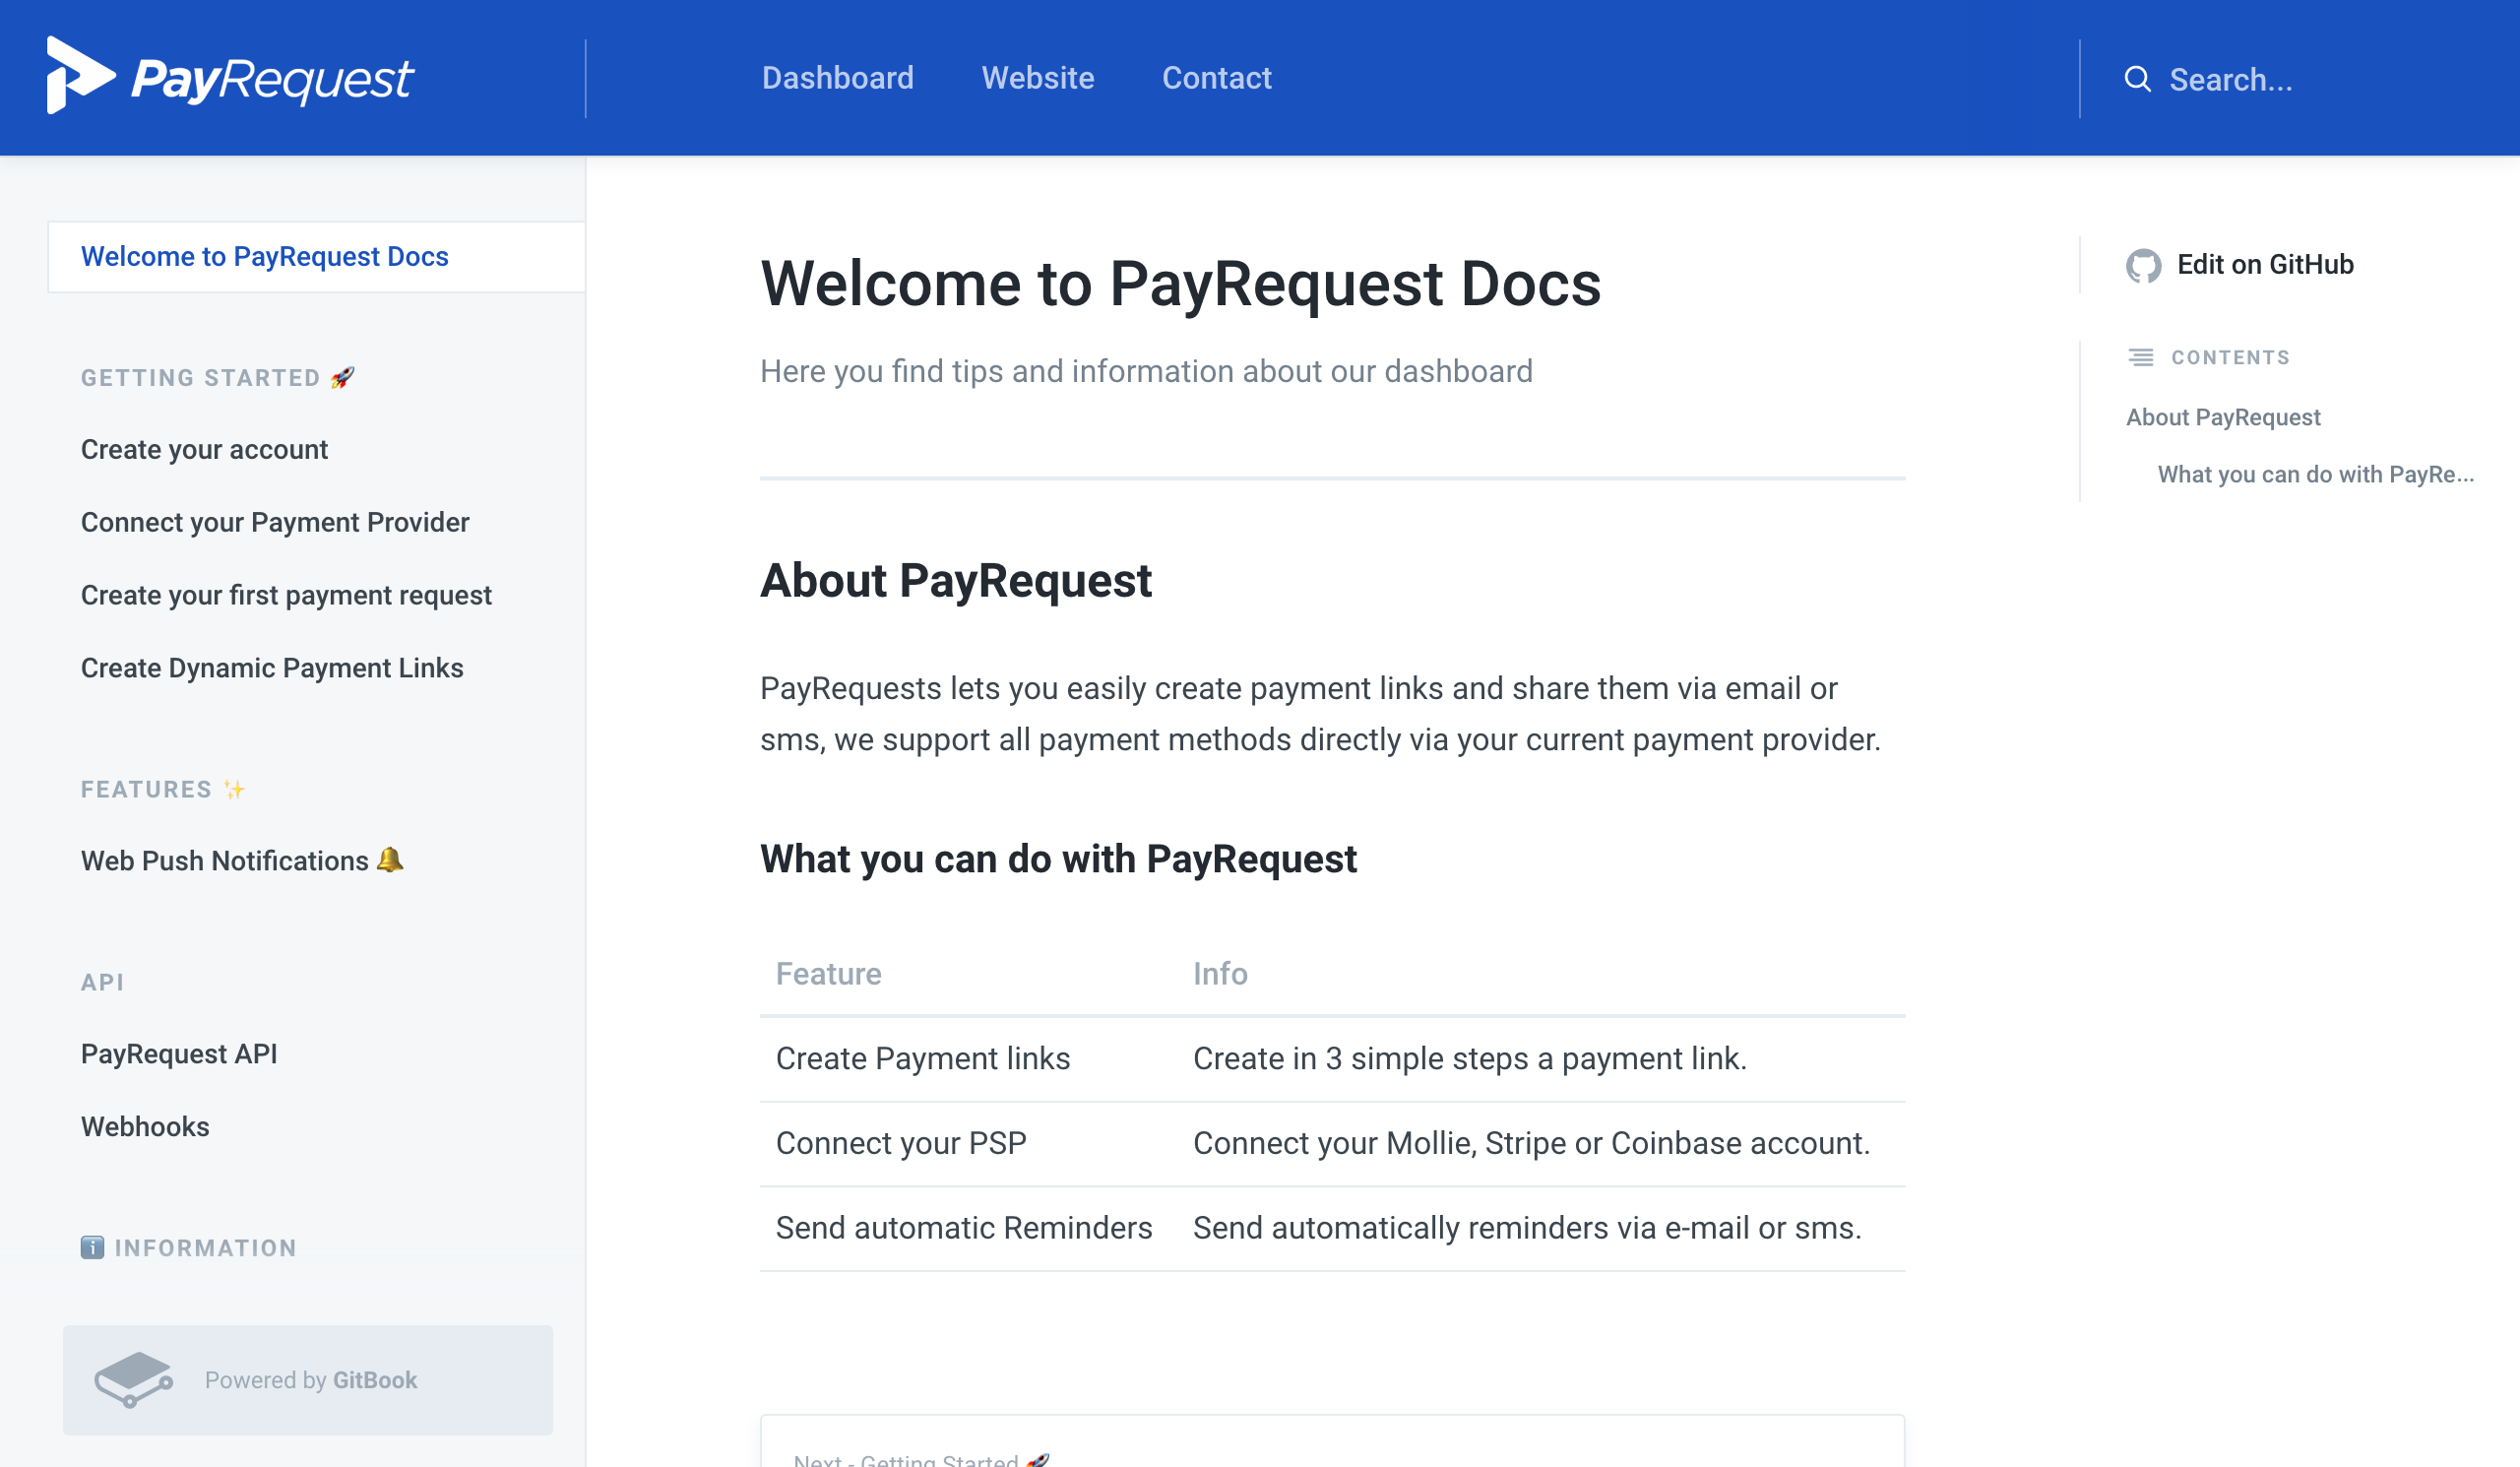Click the Send automatic Reminders table cell
Image resolution: width=2520 pixels, height=1467 pixels.
coord(965,1228)
